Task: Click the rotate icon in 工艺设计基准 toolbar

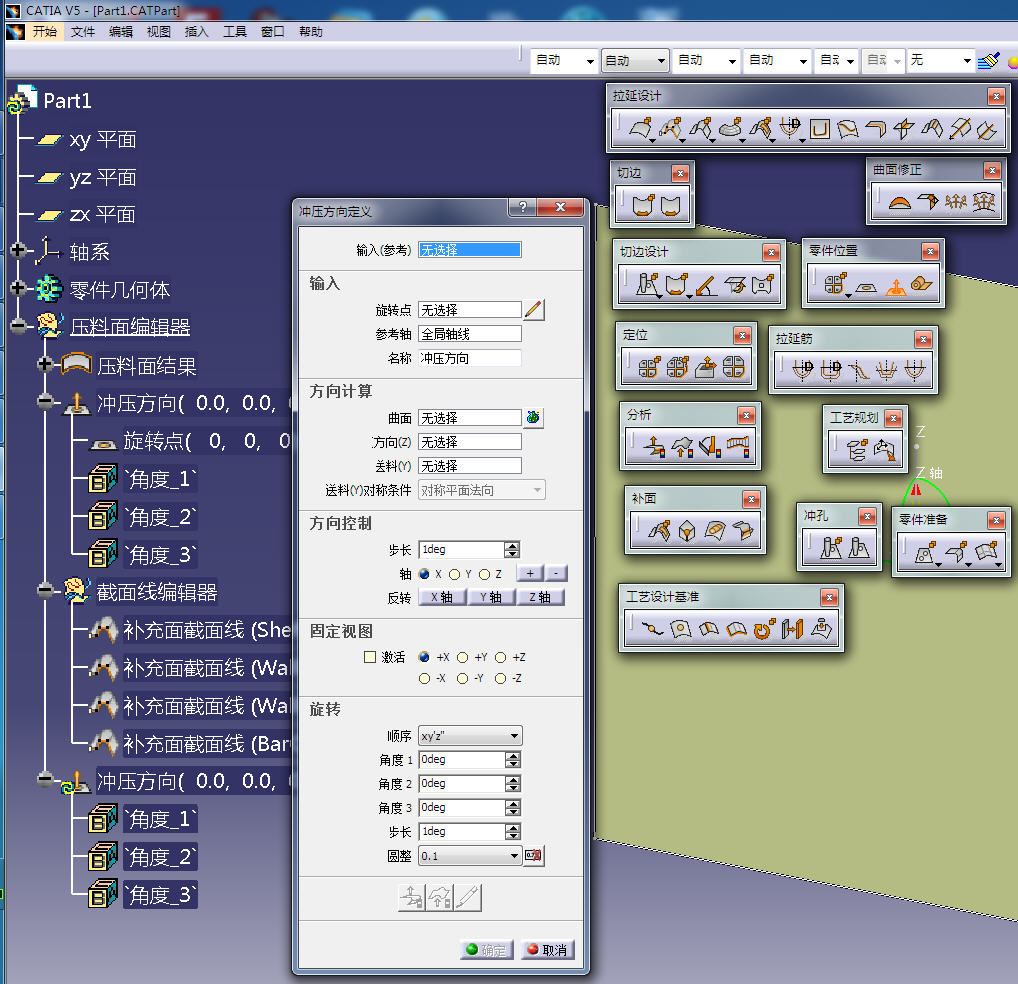Action: click(764, 628)
